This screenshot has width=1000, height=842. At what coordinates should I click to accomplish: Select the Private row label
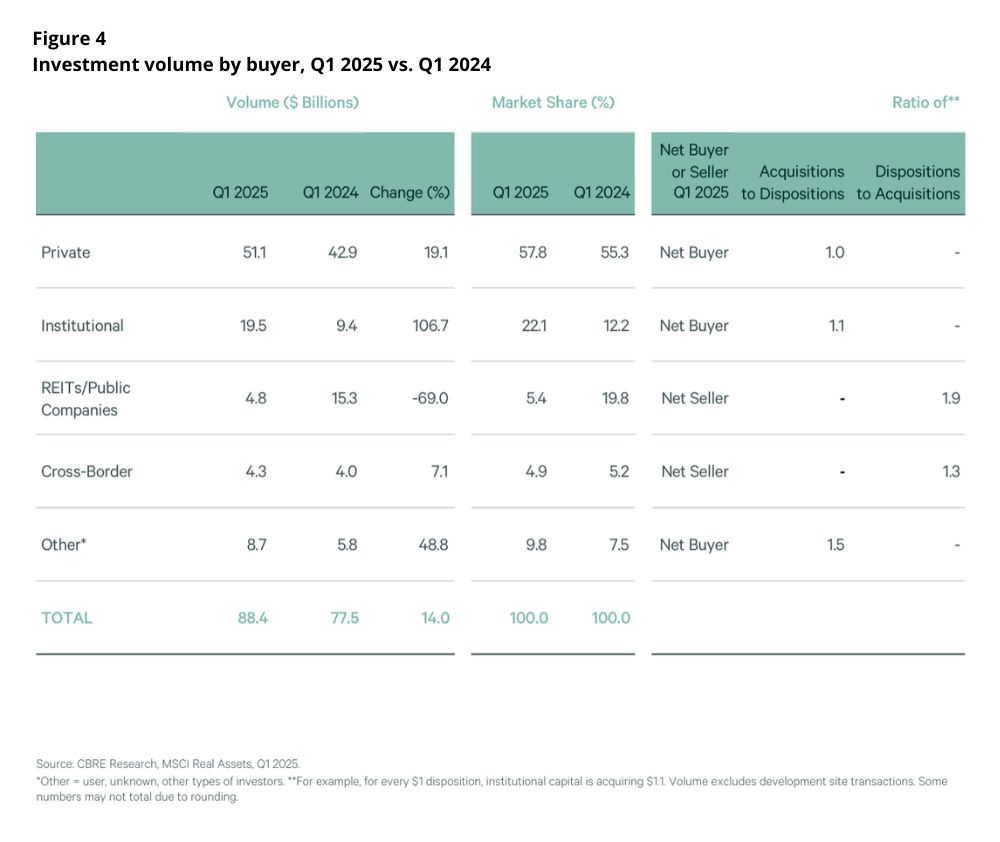point(66,252)
